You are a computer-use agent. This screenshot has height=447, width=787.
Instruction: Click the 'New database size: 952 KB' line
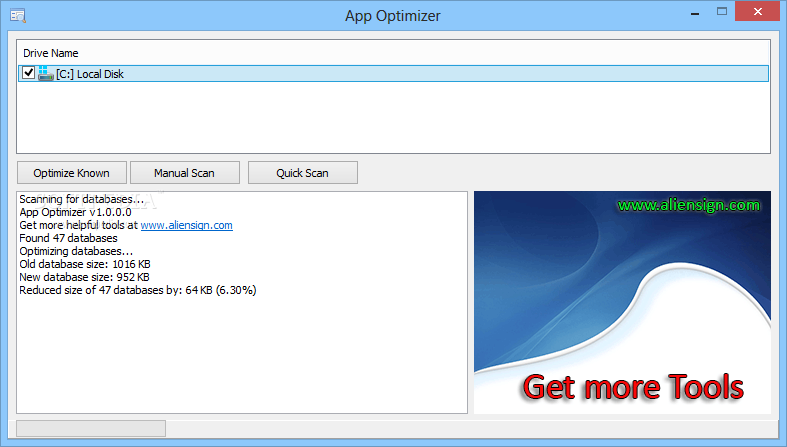(x=84, y=277)
